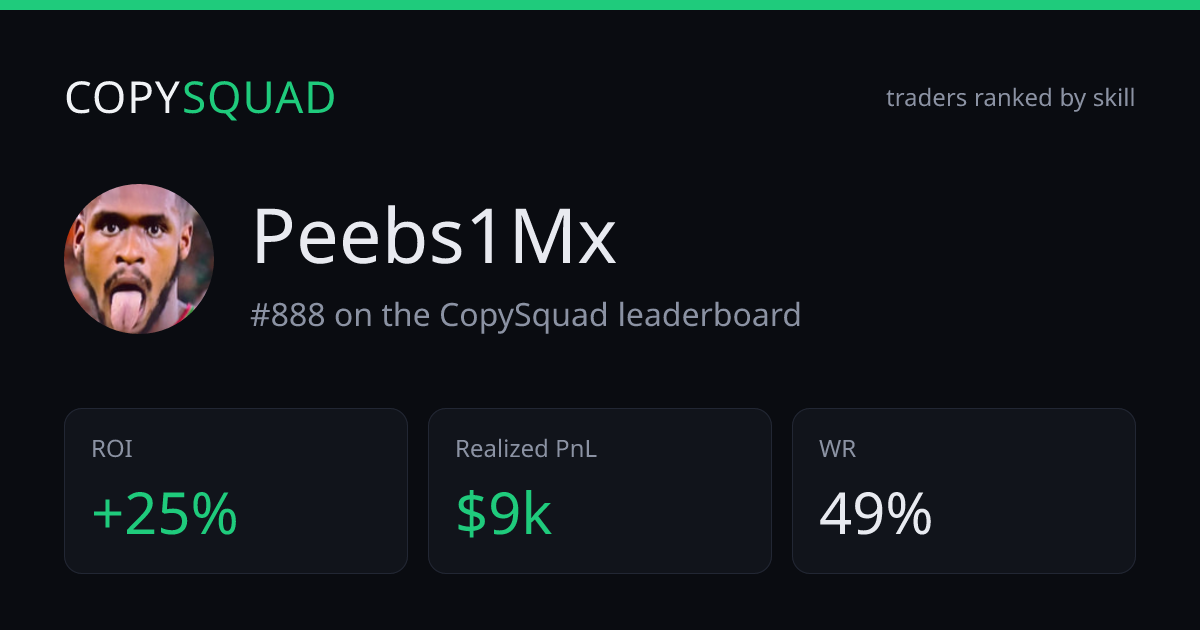Click the traders ranked by skill tagline

[x=1010, y=98]
